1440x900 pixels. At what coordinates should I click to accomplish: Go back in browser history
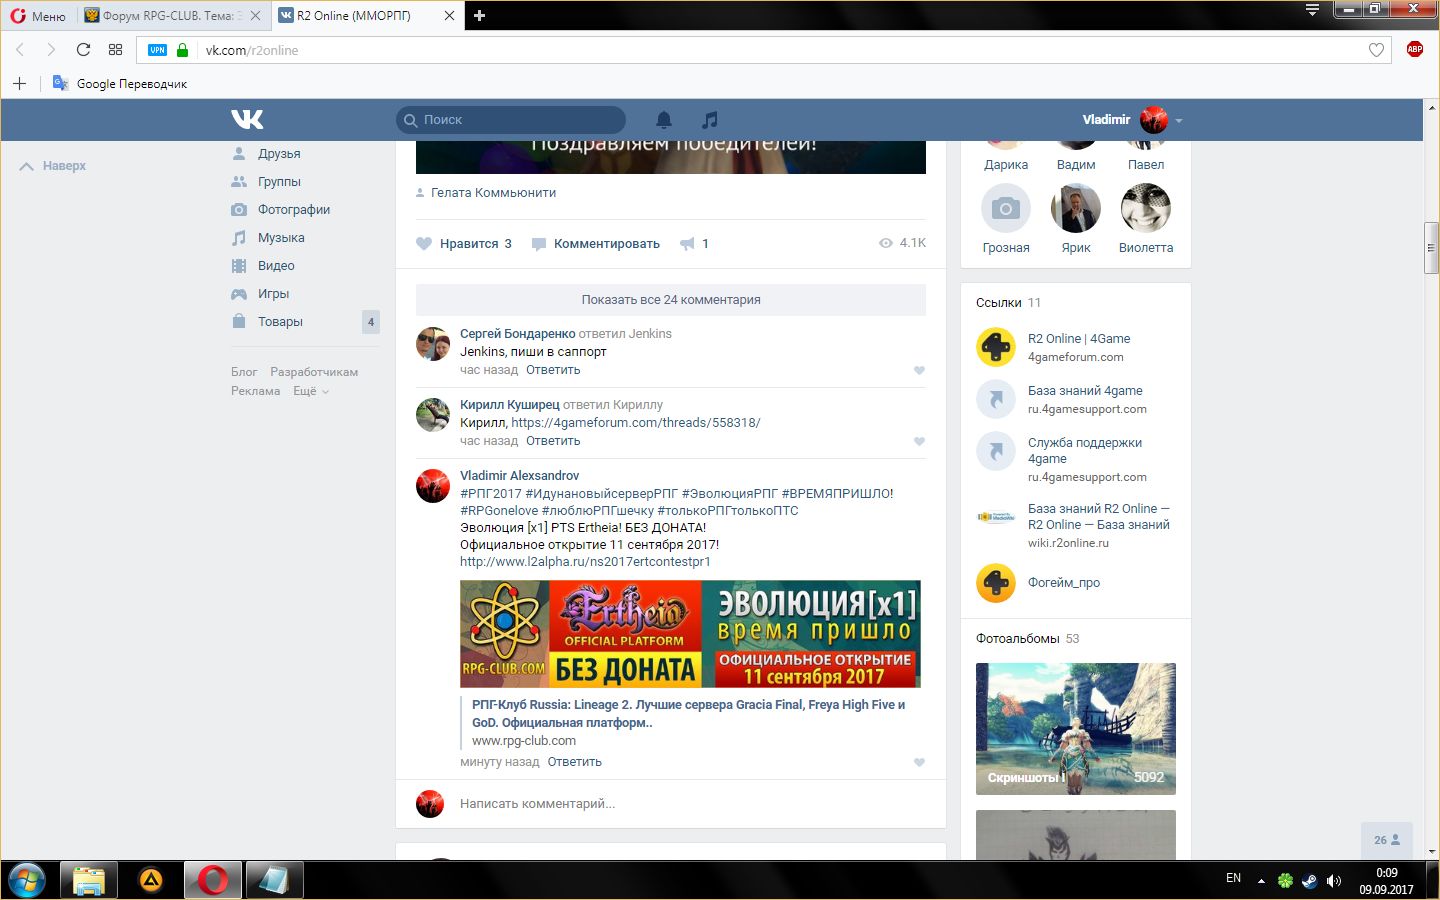20,50
